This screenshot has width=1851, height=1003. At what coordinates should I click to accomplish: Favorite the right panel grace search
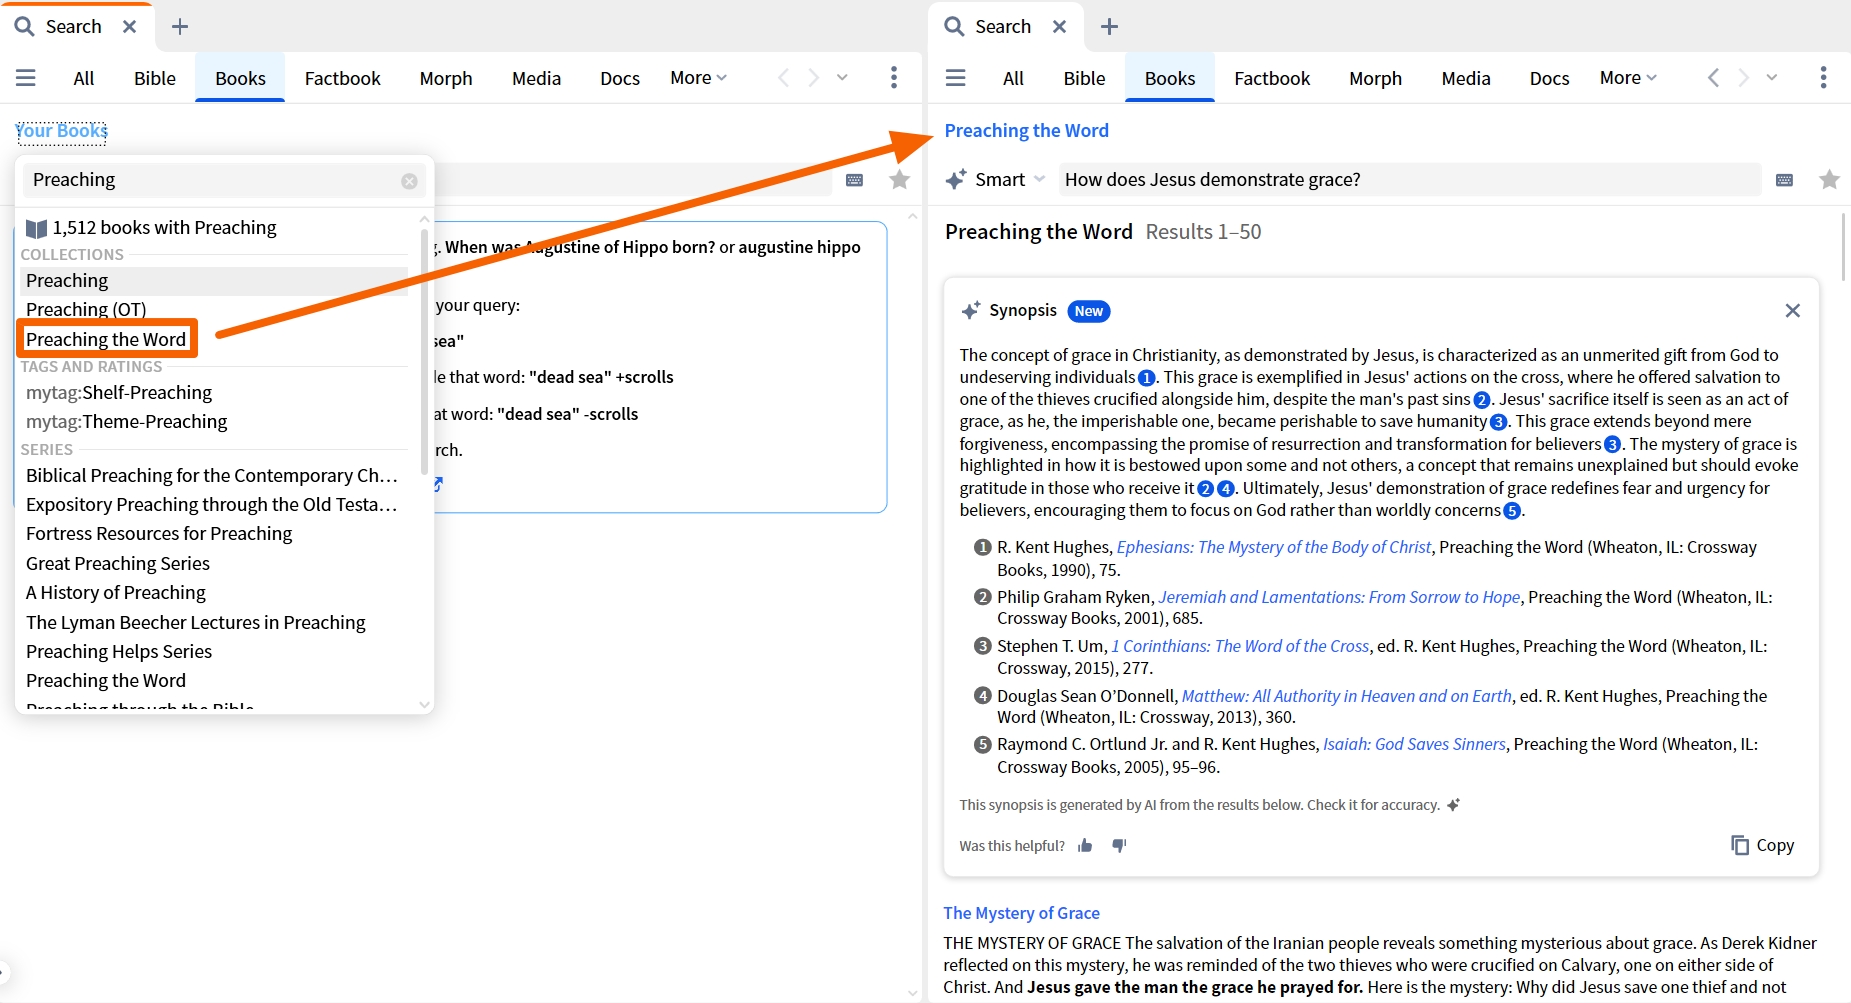1830,180
